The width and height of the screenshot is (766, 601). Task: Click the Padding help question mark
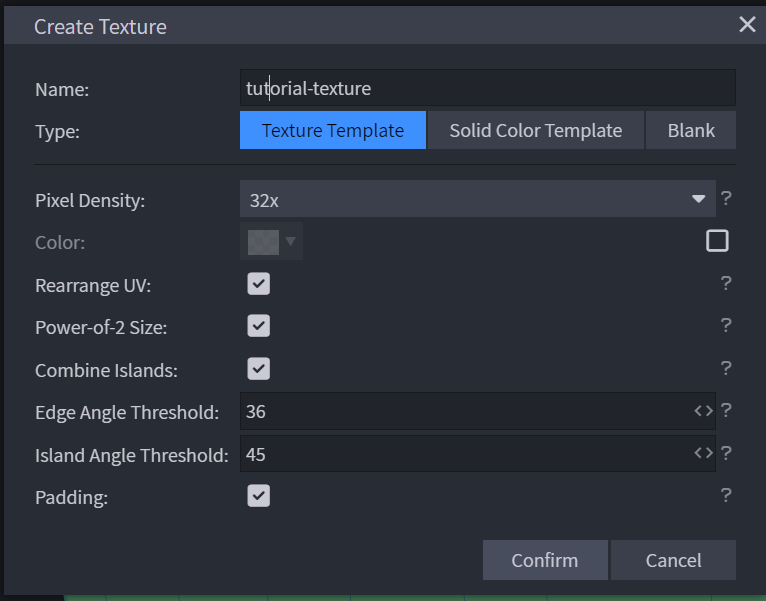point(726,495)
